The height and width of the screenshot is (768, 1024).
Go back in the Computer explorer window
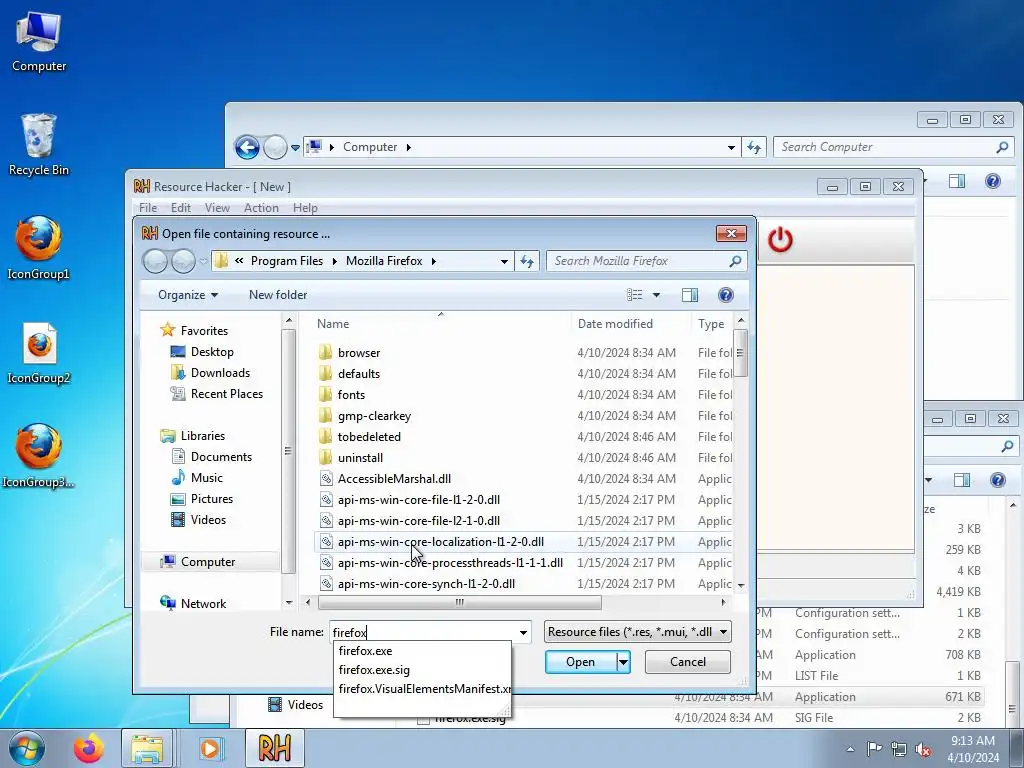point(247,147)
